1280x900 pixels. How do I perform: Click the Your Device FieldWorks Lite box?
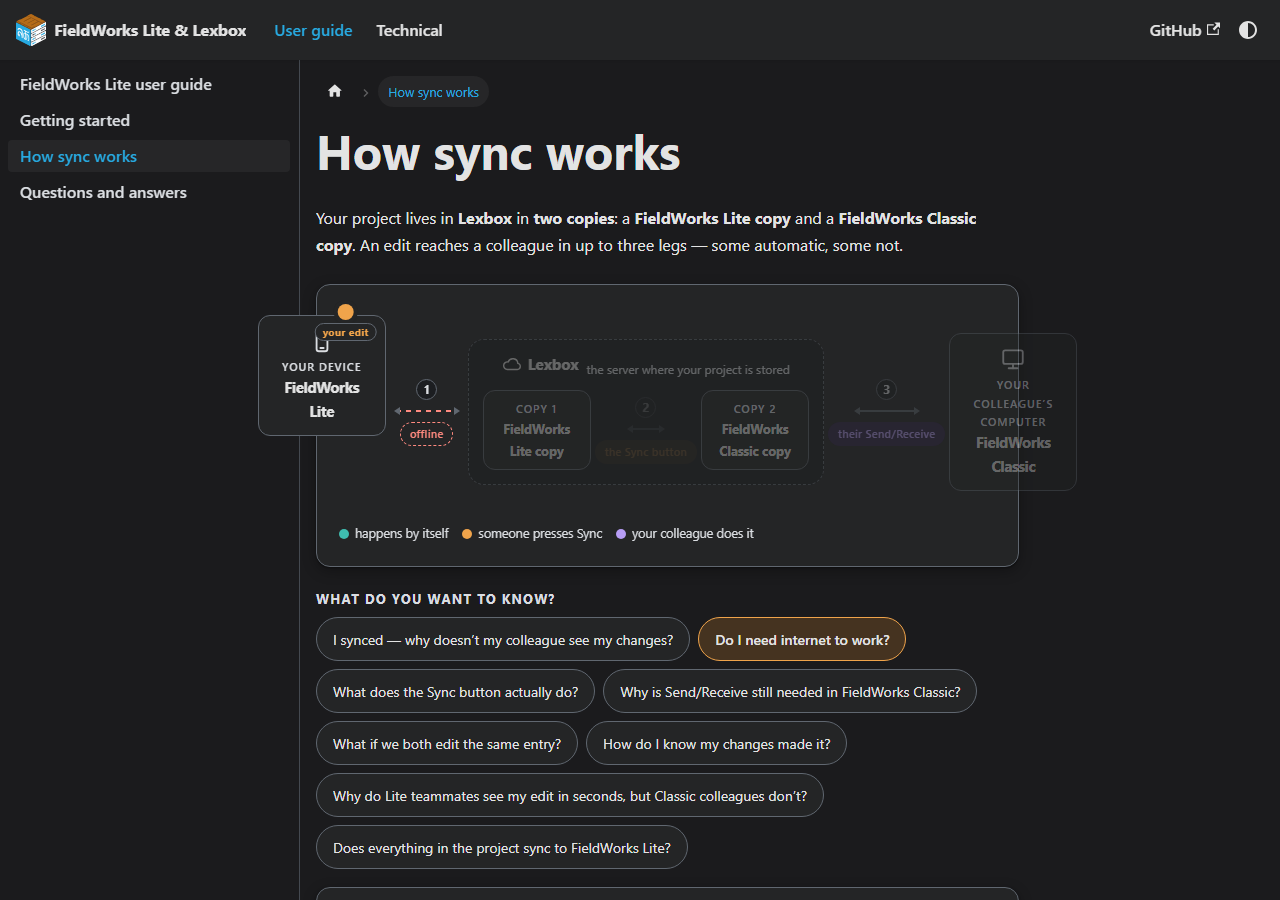point(322,376)
